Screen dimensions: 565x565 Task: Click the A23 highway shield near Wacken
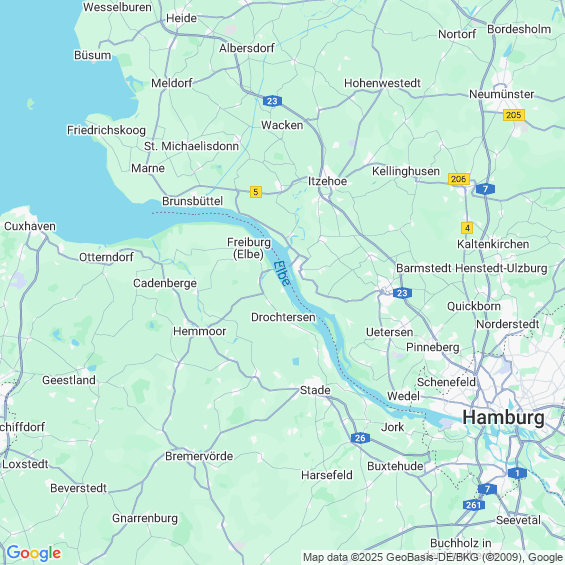(x=272, y=101)
